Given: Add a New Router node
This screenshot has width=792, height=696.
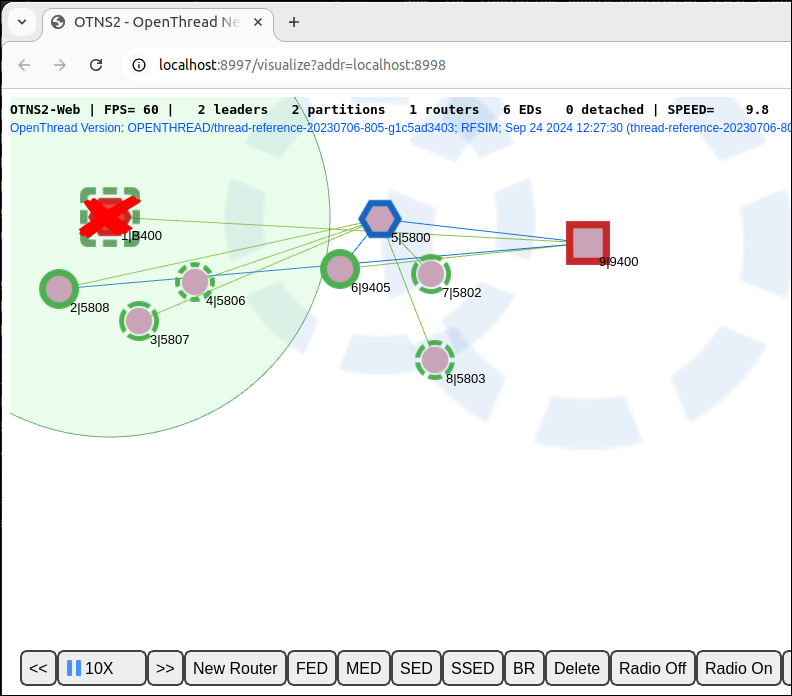Looking at the screenshot, I should click(235, 668).
